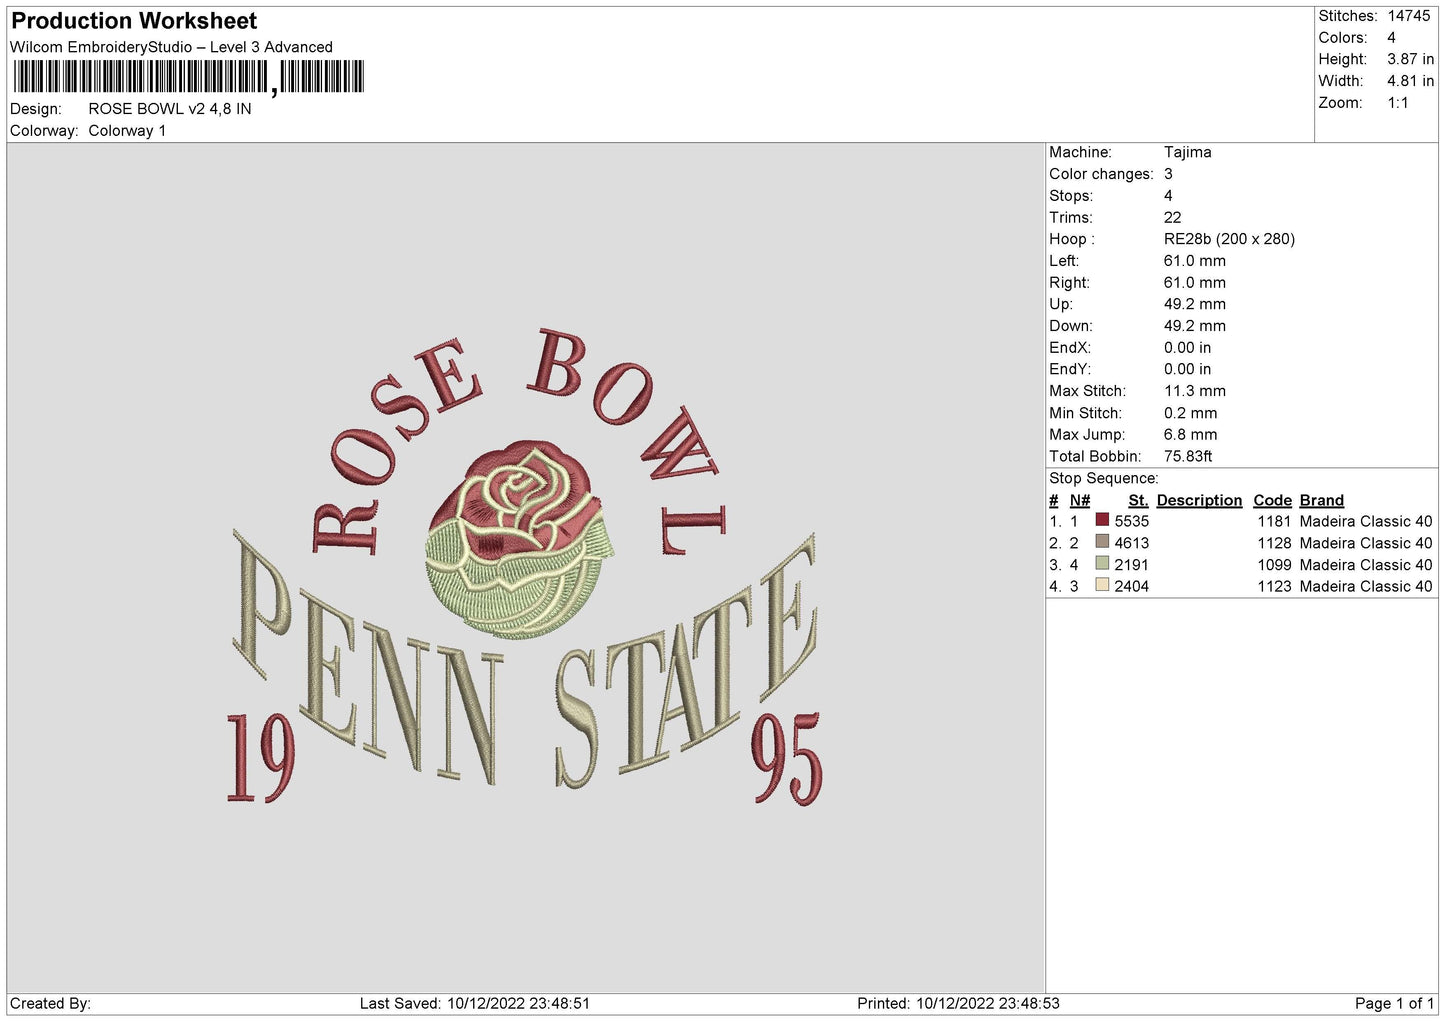Click the Zoom value '1:1'
This screenshot has height=1021, width=1445.
[1398, 103]
